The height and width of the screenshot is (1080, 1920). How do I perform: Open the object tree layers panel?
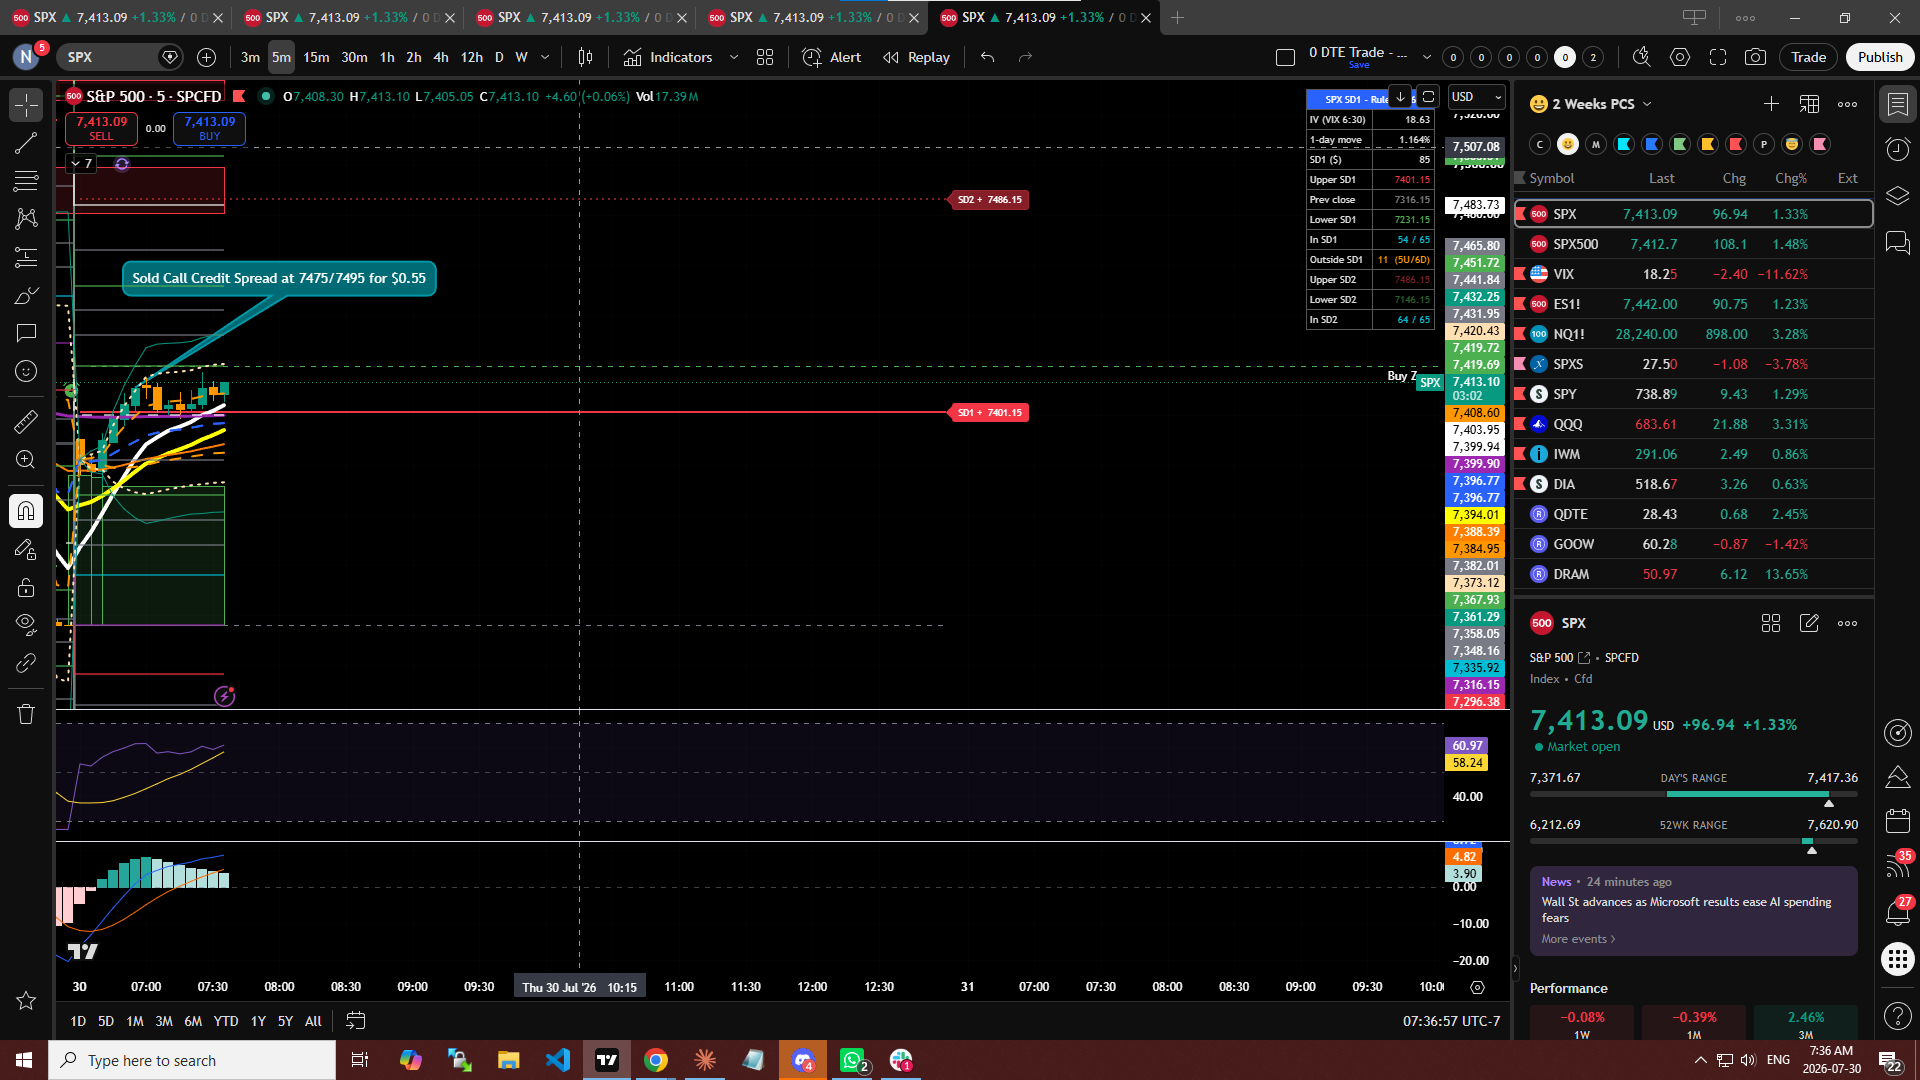tap(1897, 196)
